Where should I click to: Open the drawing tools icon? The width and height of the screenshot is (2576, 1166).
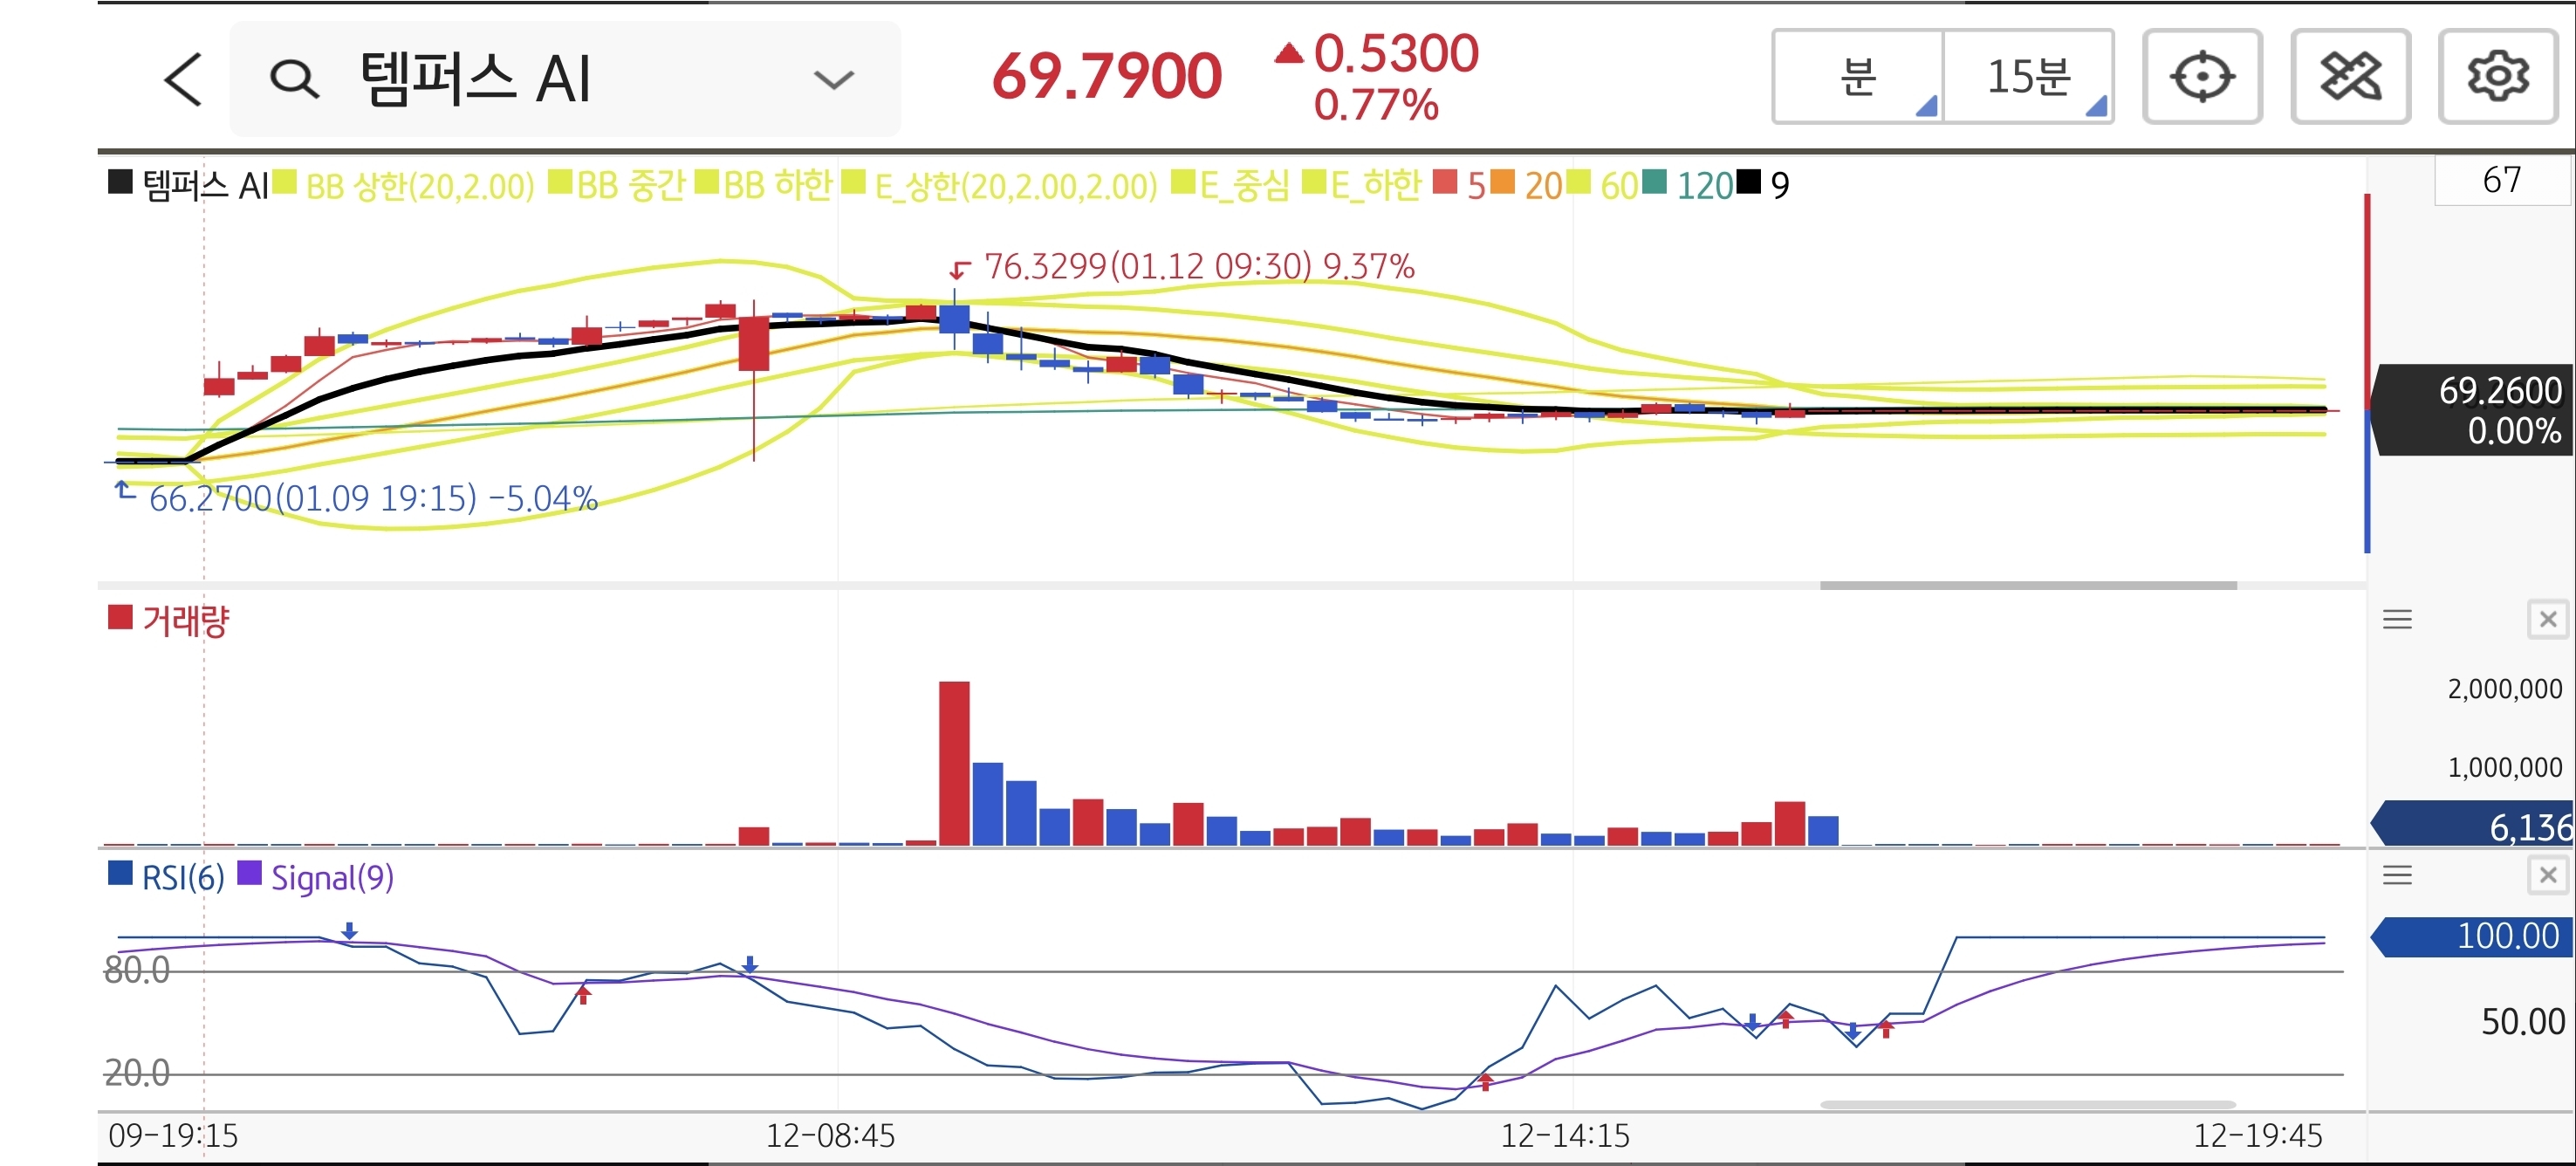click(x=2349, y=77)
